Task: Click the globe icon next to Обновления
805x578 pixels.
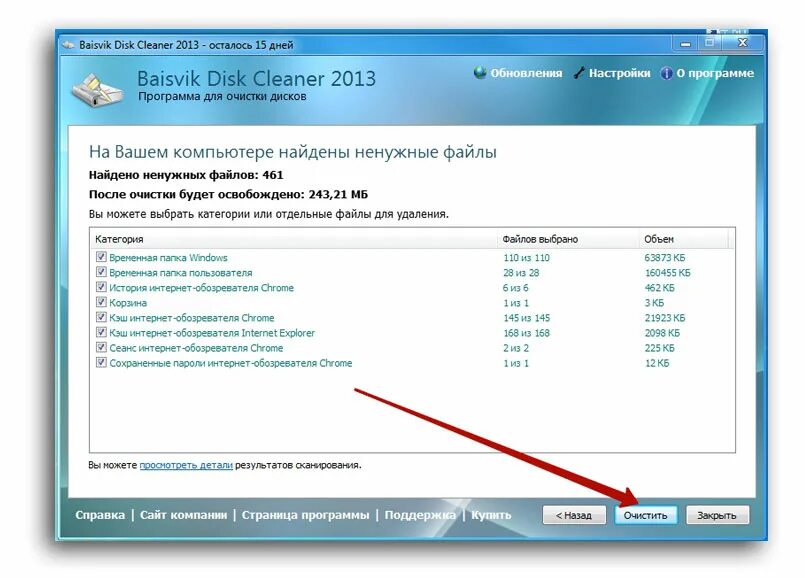Action: pyautogui.click(x=480, y=73)
